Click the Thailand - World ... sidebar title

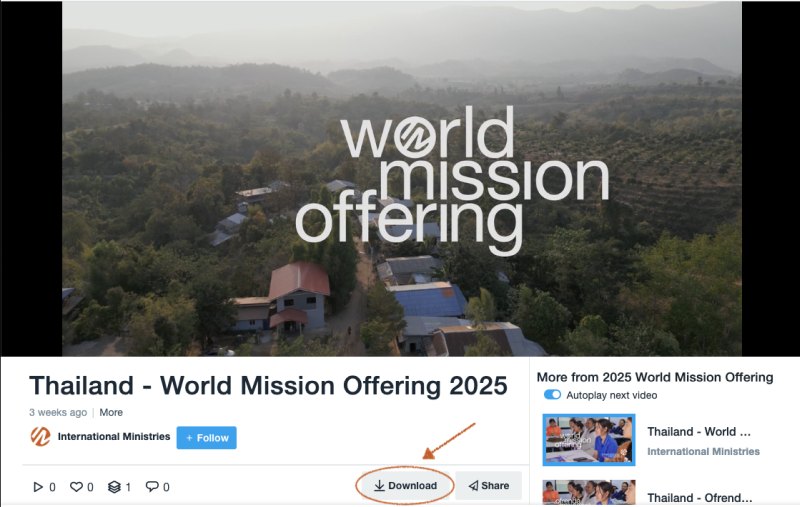click(x=699, y=432)
